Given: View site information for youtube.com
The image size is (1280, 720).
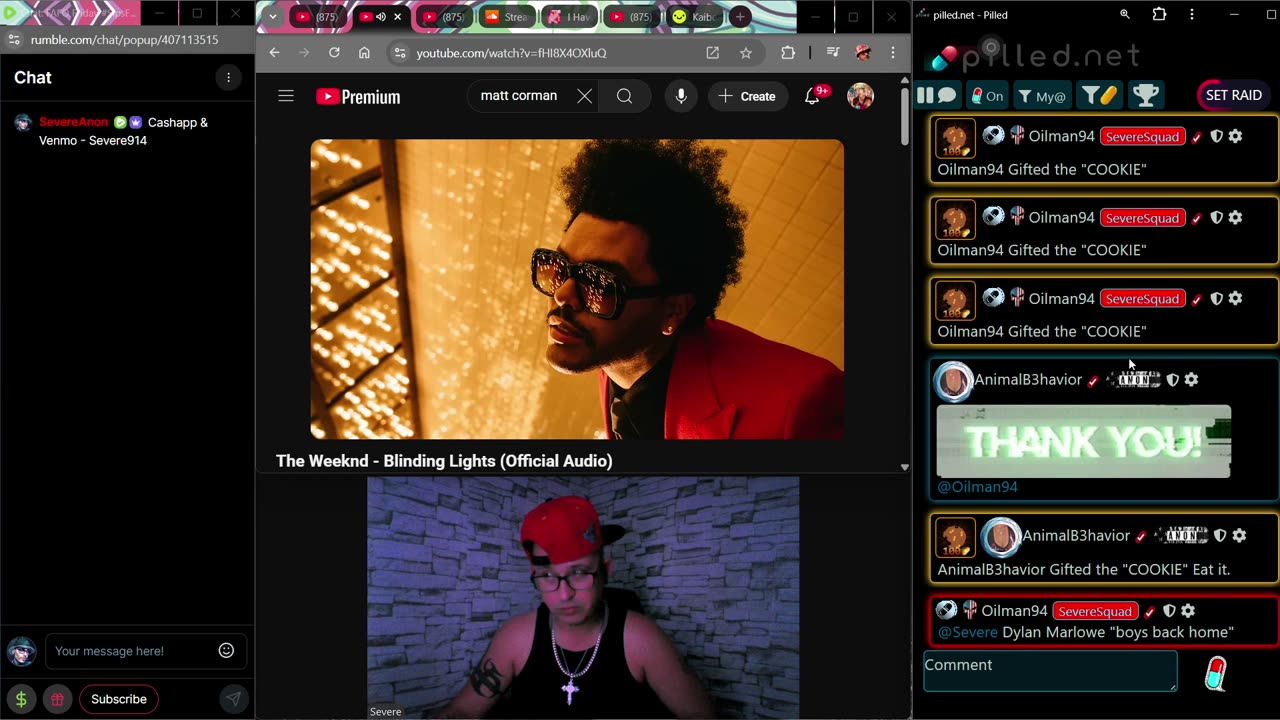Looking at the screenshot, I should pyautogui.click(x=399, y=53).
